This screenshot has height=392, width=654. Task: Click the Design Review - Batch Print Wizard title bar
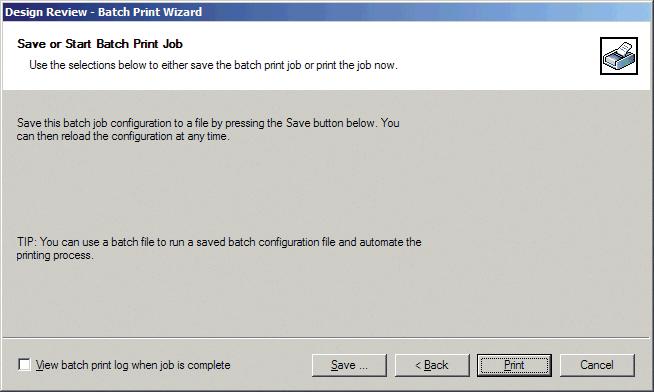[327, 12]
